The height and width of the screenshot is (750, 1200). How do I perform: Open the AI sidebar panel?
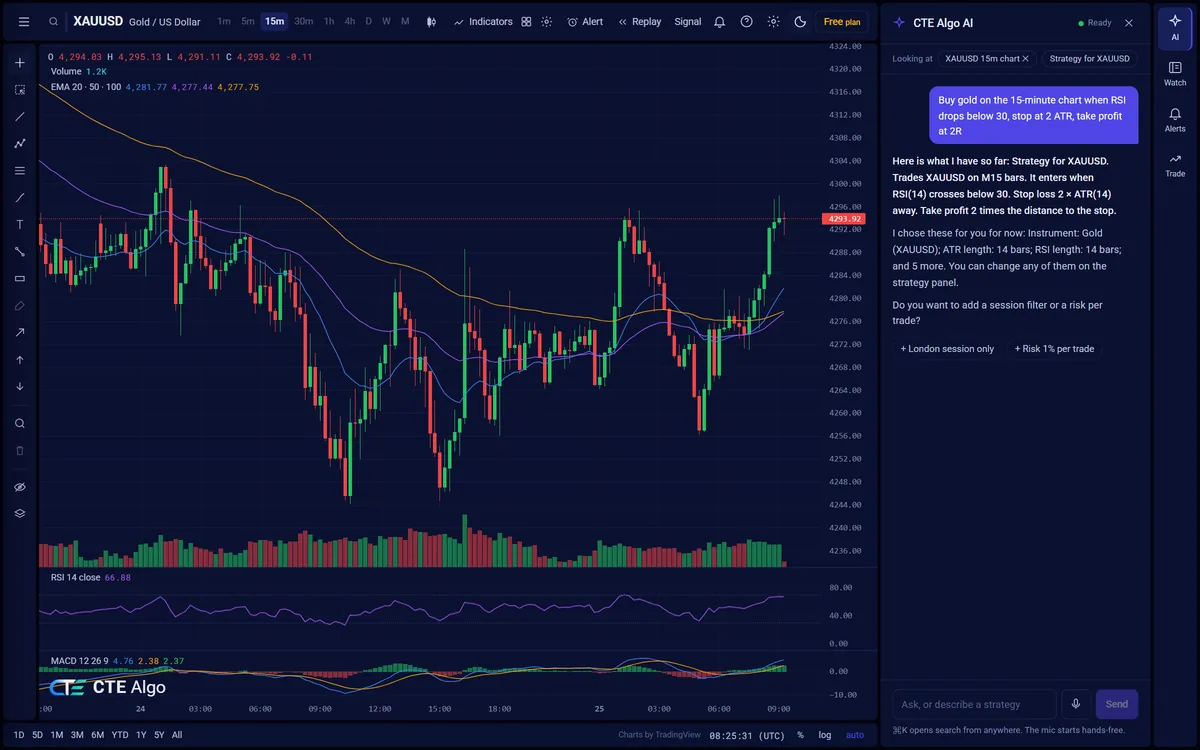1175,27
